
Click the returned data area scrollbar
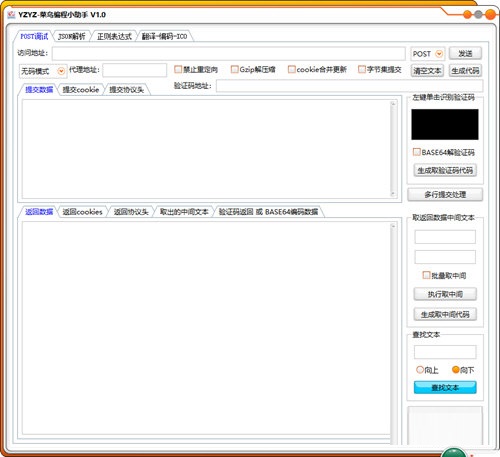[393, 333]
